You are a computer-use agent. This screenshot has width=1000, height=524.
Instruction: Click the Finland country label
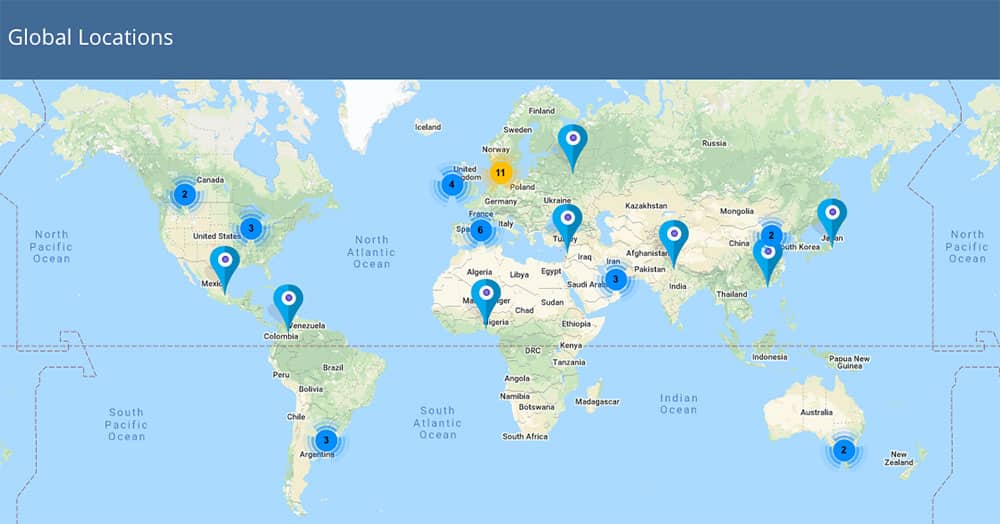coord(541,111)
